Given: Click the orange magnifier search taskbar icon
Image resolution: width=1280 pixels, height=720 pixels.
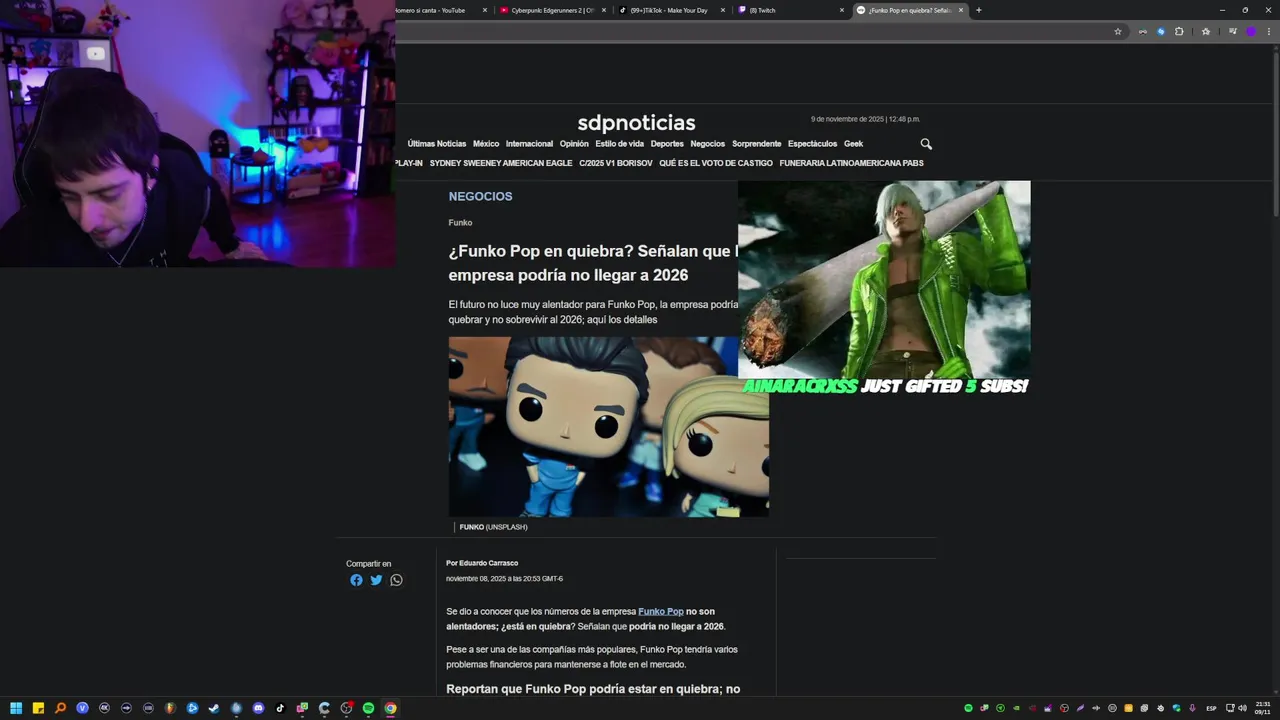Looking at the screenshot, I should tap(60, 708).
